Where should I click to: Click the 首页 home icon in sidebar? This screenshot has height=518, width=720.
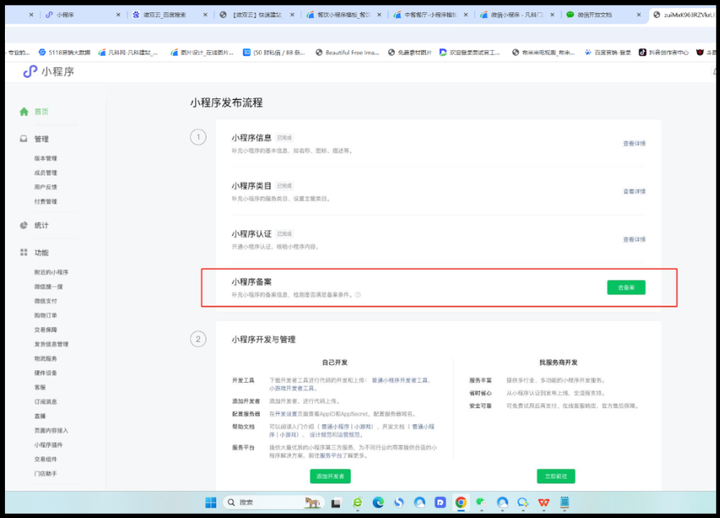[x=24, y=111]
